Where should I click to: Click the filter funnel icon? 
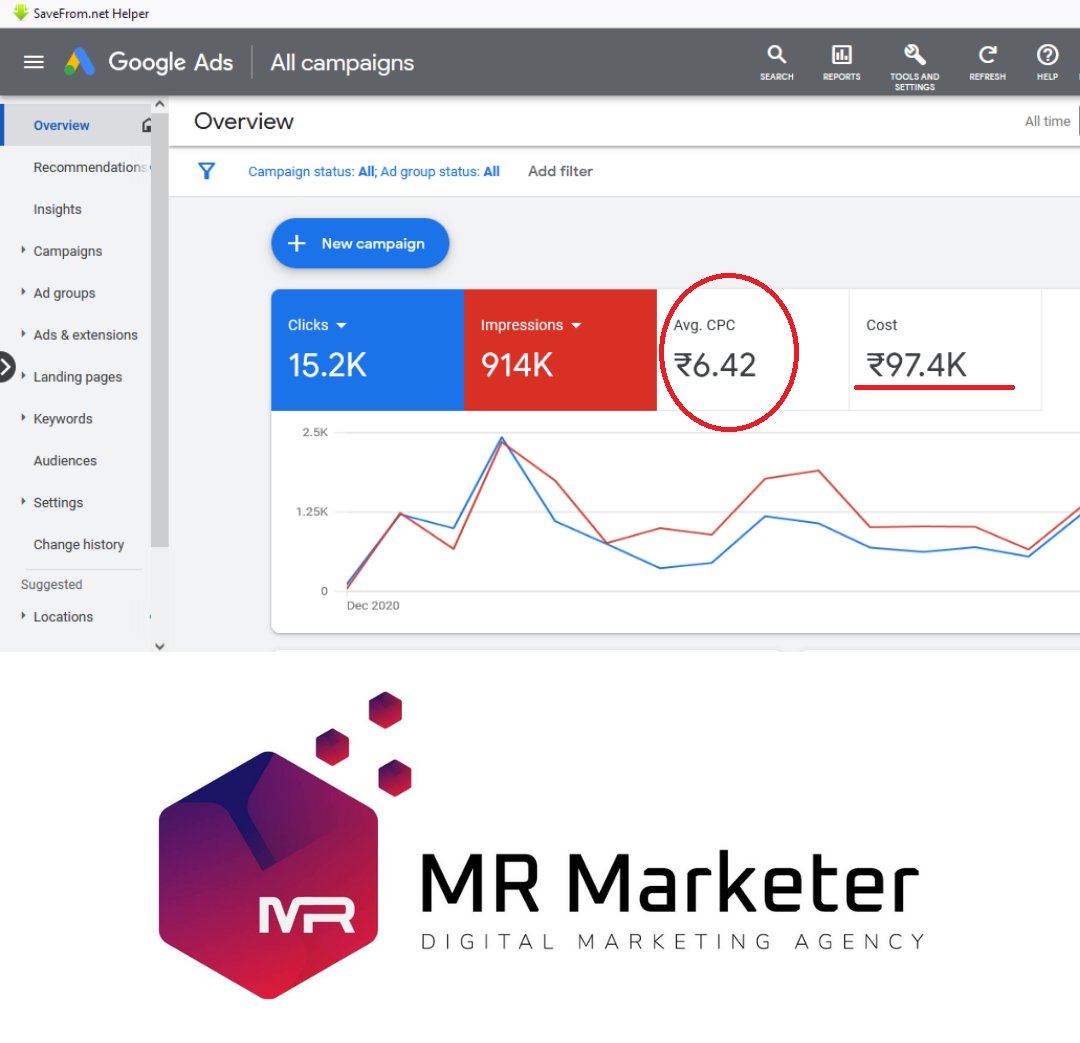(x=207, y=171)
